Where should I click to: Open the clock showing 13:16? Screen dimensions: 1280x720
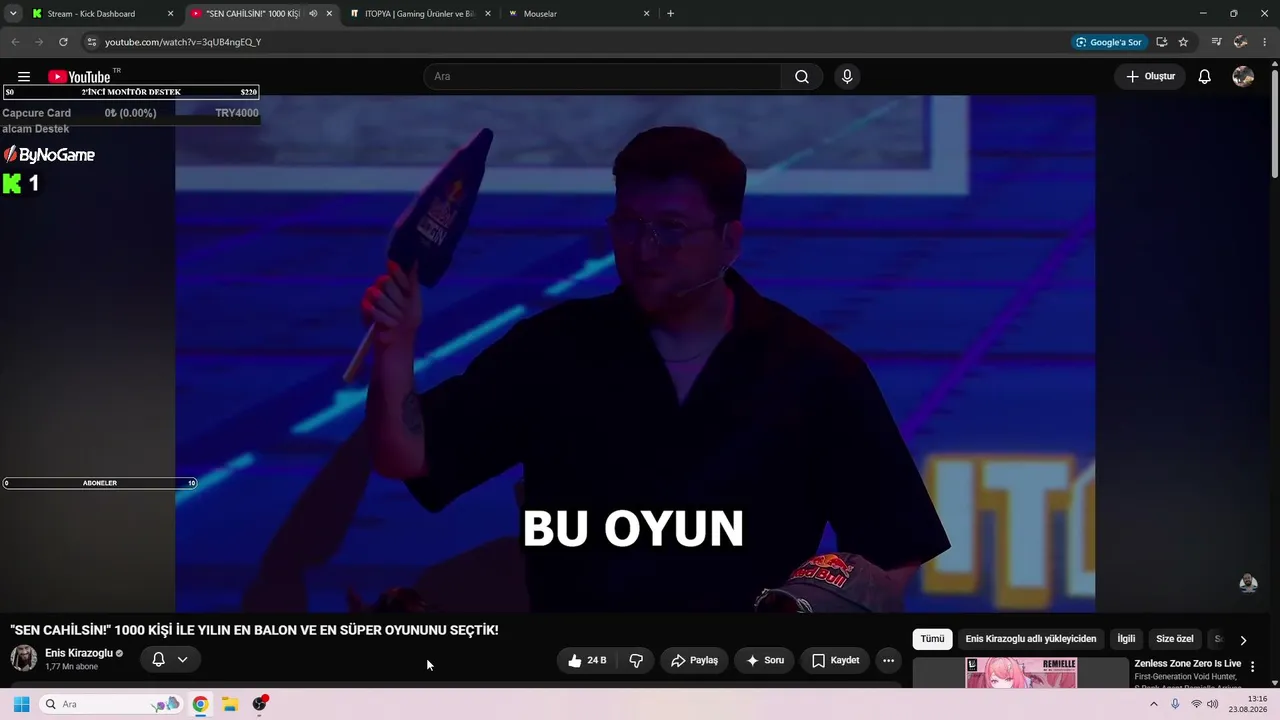(1250, 704)
